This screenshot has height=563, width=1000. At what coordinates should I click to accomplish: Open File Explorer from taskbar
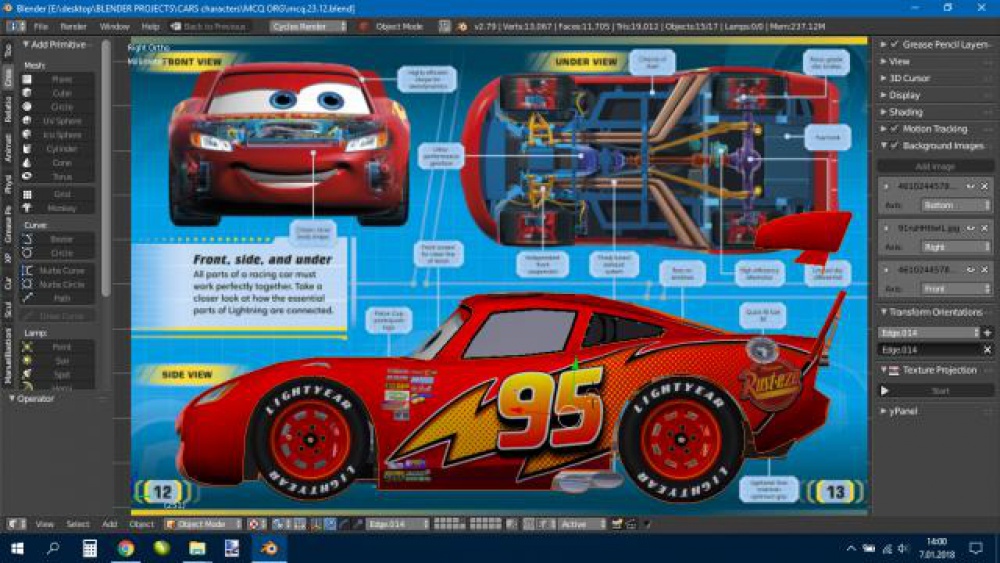pyautogui.click(x=197, y=548)
